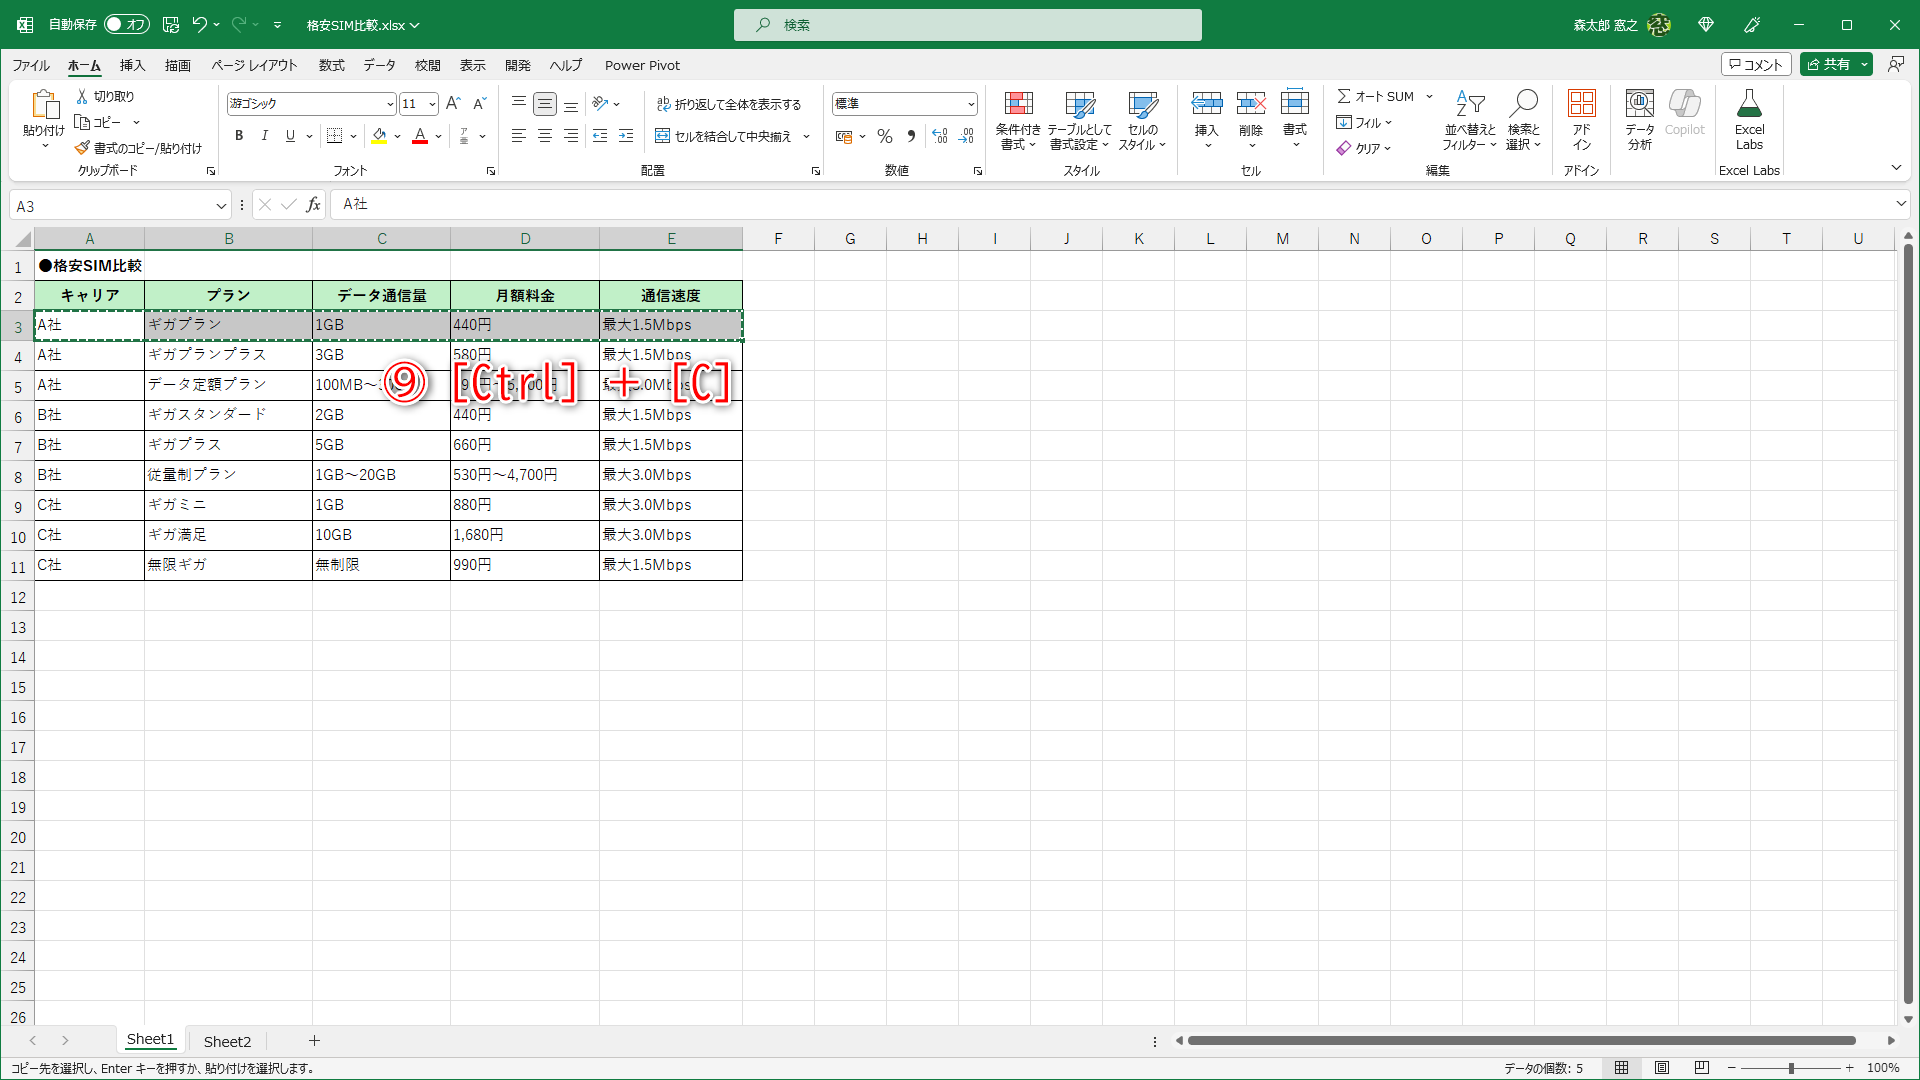Open the Excel Labs flask icon
Viewport: 1920px width, 1080px height.
coord(1749,104)
